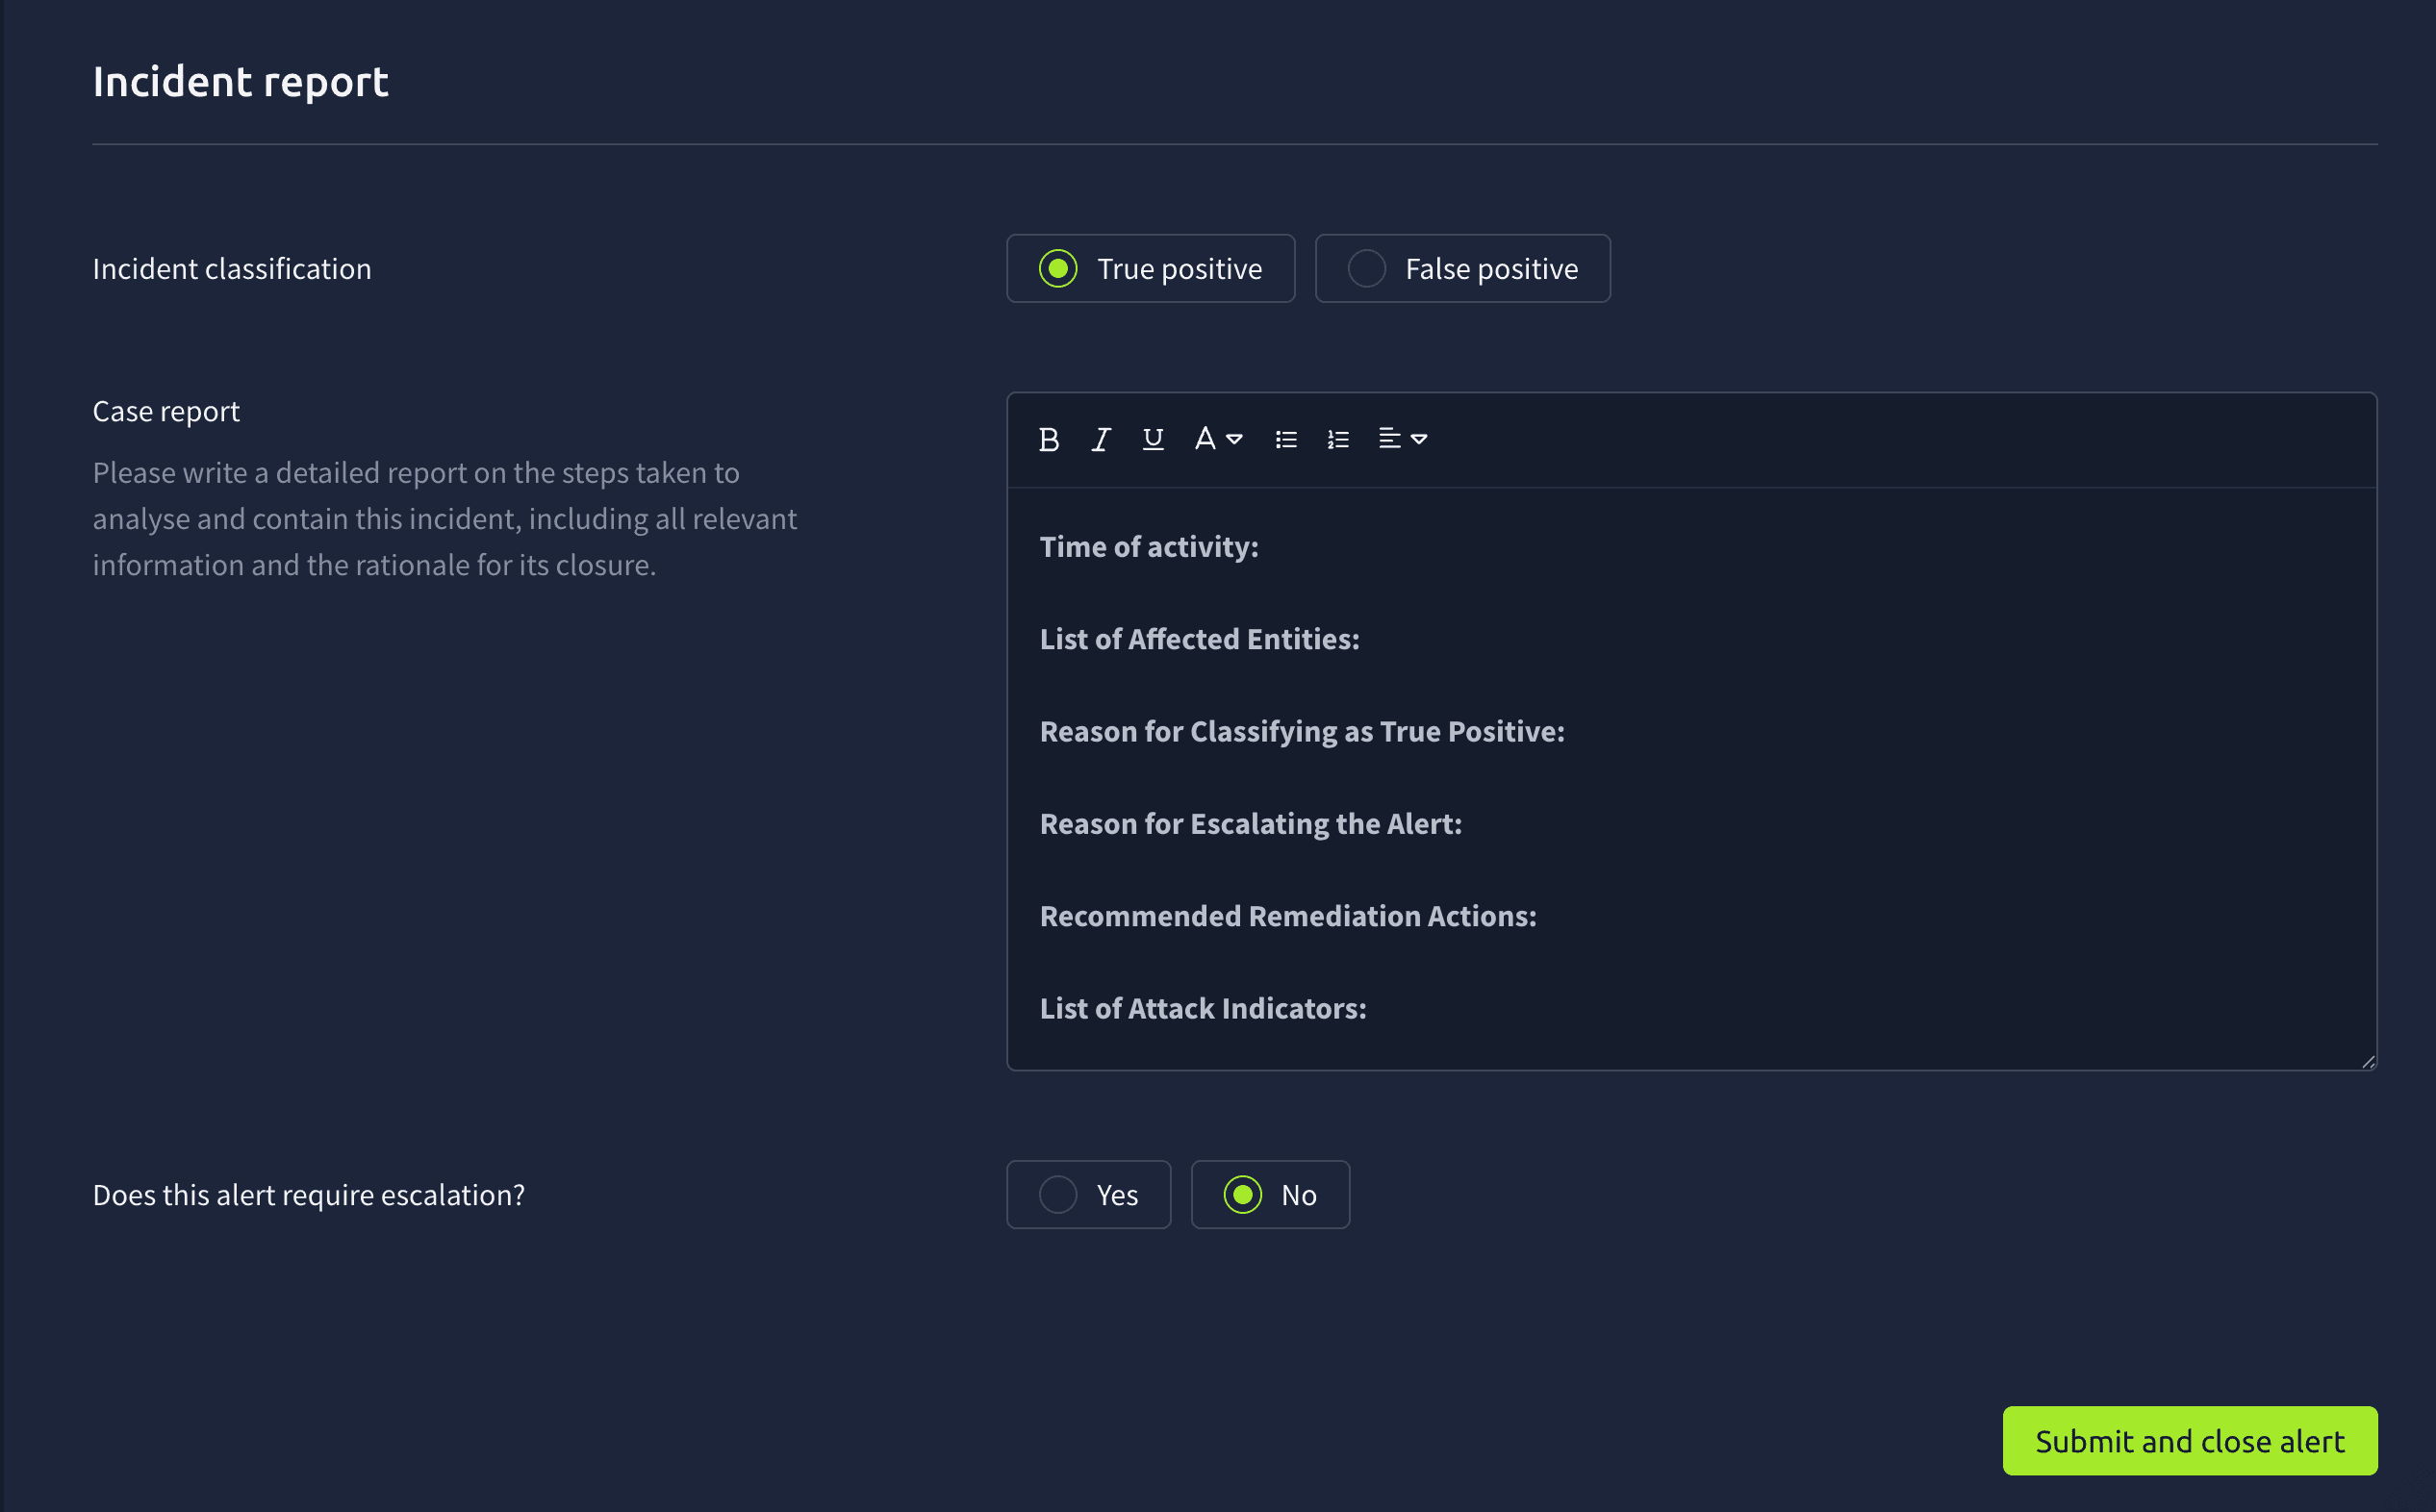Viewport: 2436px width, 1512px height.
Task: Expand text alignment dropdown arrow
Action: click(x=1419, y=439)
